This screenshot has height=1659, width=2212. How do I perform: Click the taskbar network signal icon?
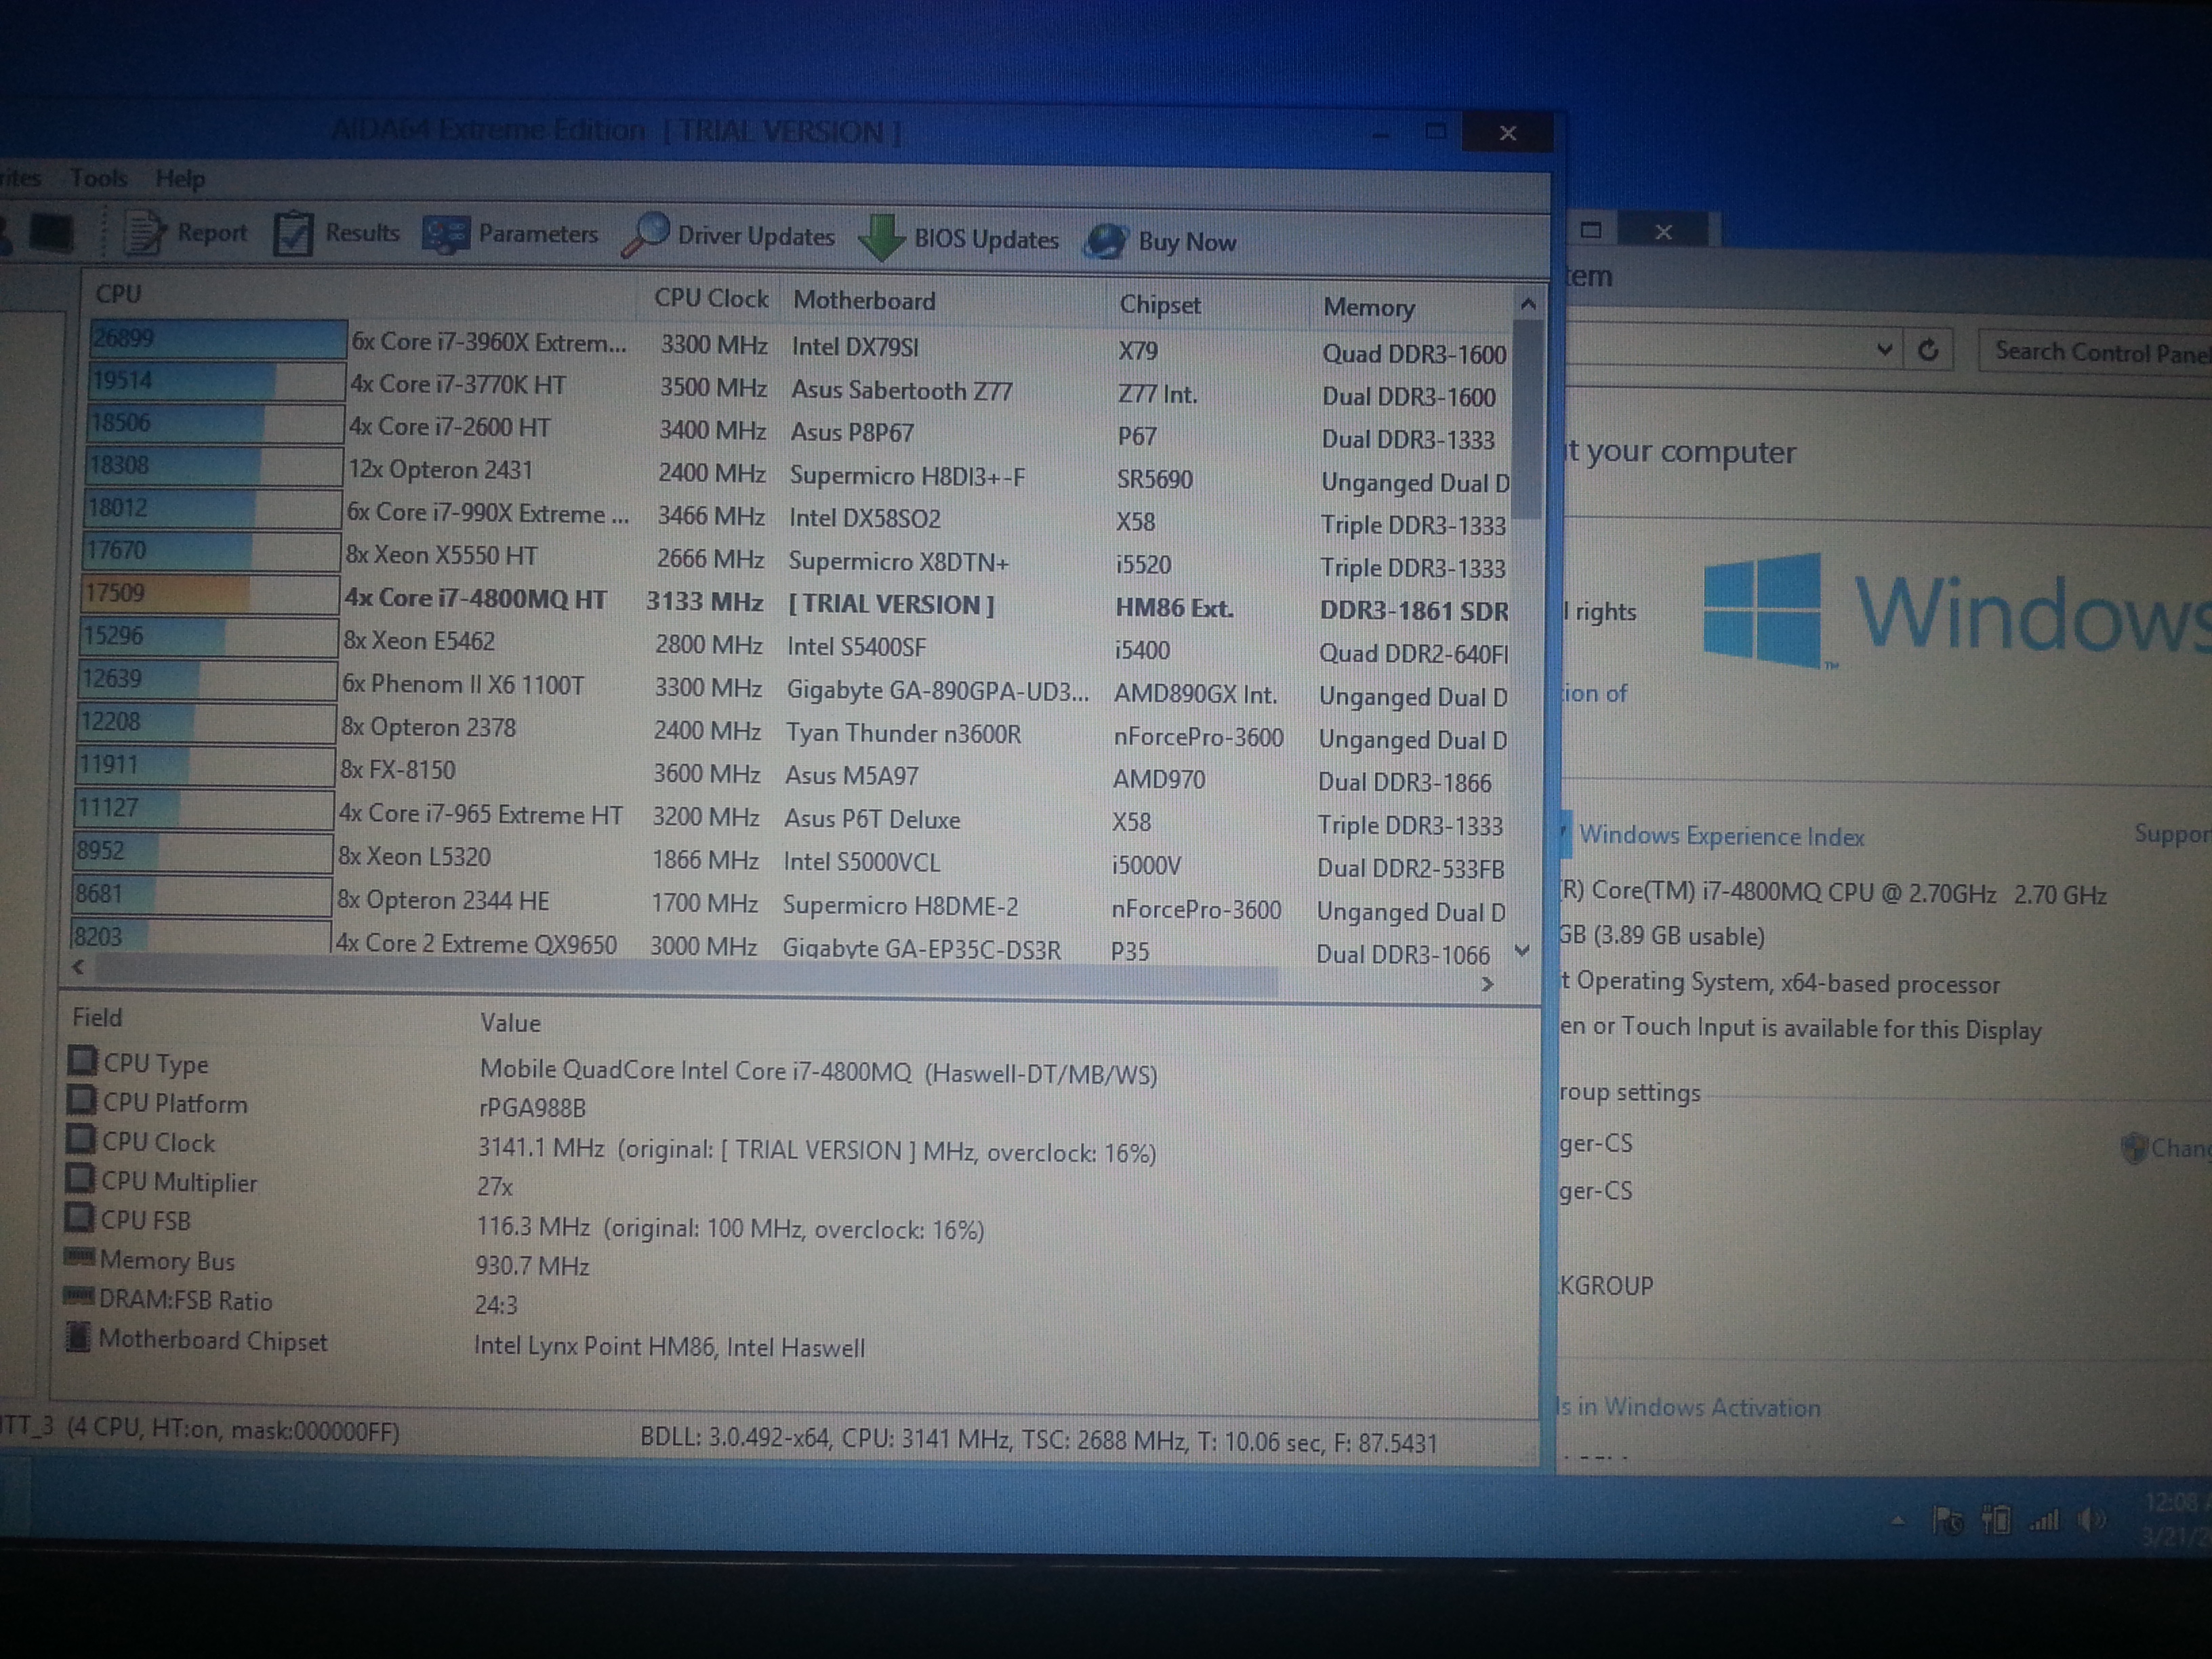point(2044,1521)
